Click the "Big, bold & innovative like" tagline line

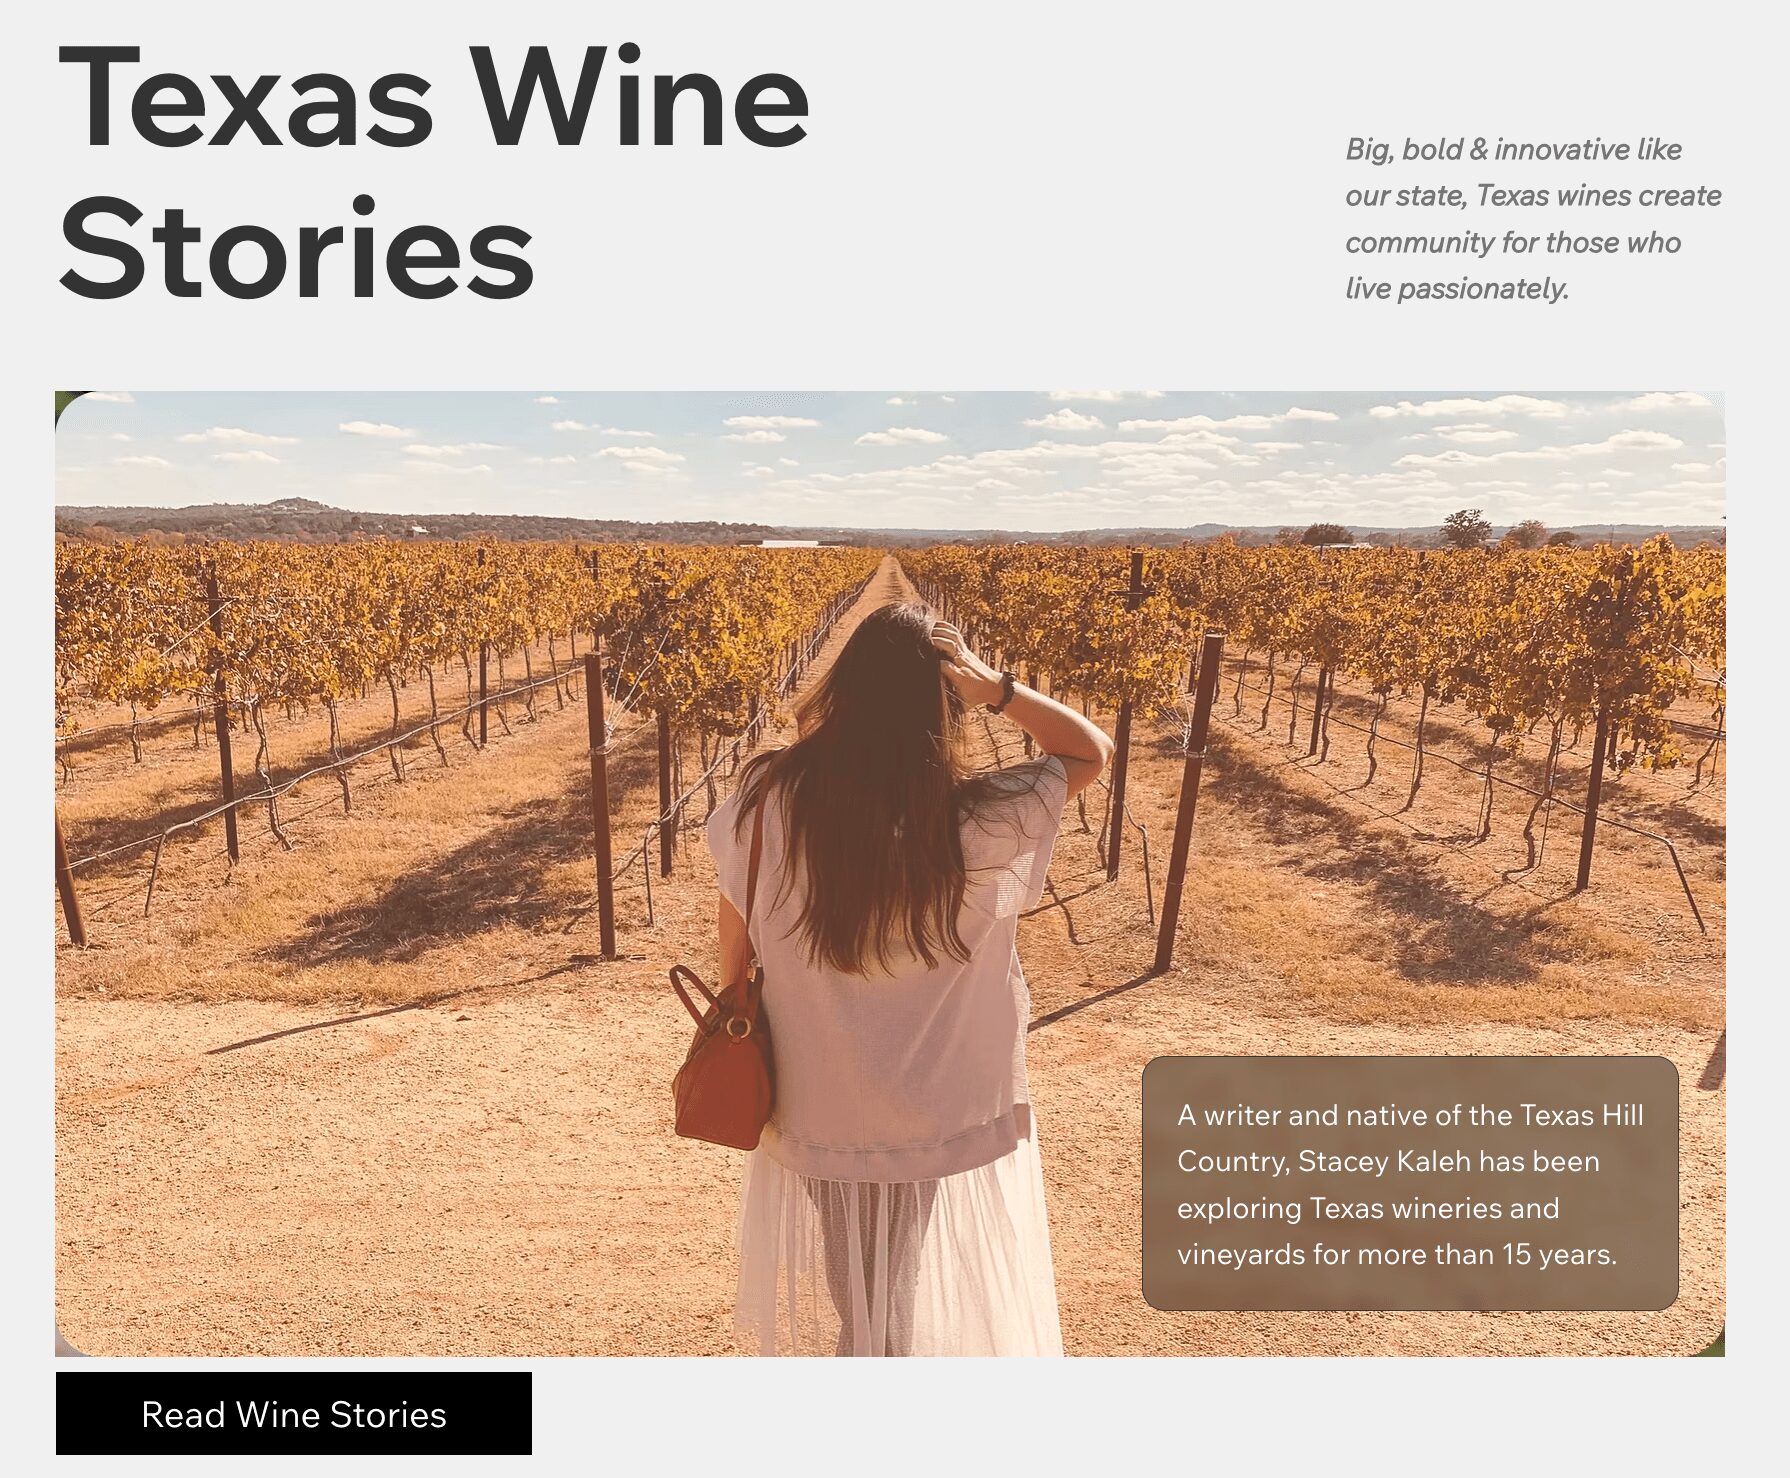(x=1513, y=149)
